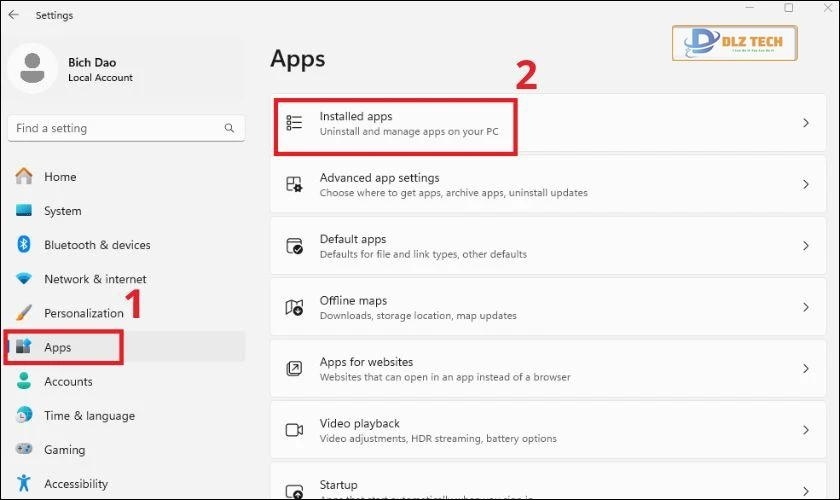Select Home in the sidebar
840x500 pixels.
(60, 177)
